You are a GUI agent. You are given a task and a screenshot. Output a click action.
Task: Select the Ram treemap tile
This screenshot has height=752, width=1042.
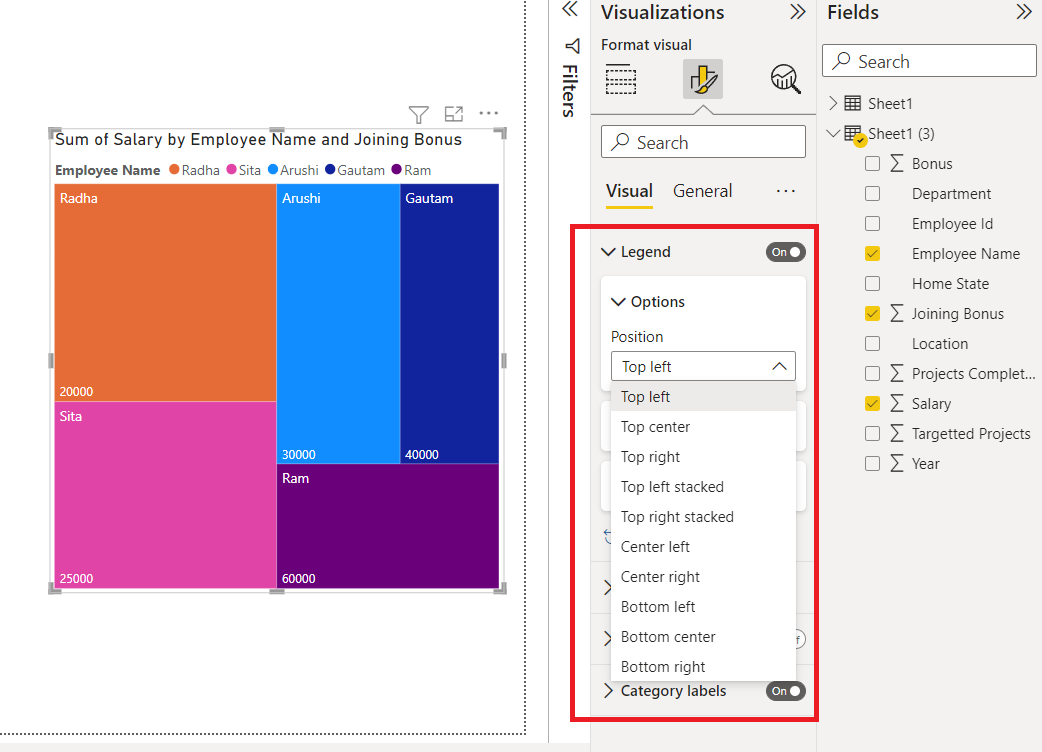387,526
